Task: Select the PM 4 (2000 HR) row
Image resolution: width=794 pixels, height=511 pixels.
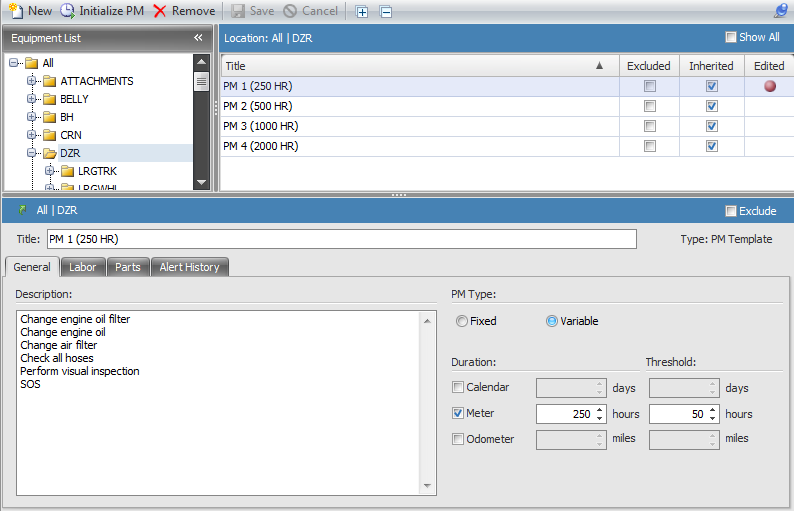Action: (x=506, y=146)
